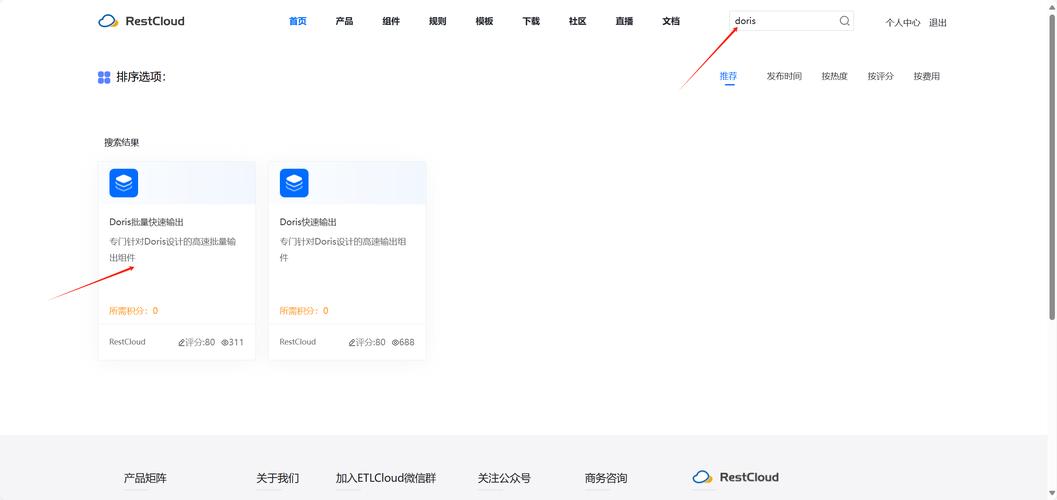Click the 搜索结果 heading
Image resolution: width=1057 pixels, height=500 pixels.
[x=121, y=143]
